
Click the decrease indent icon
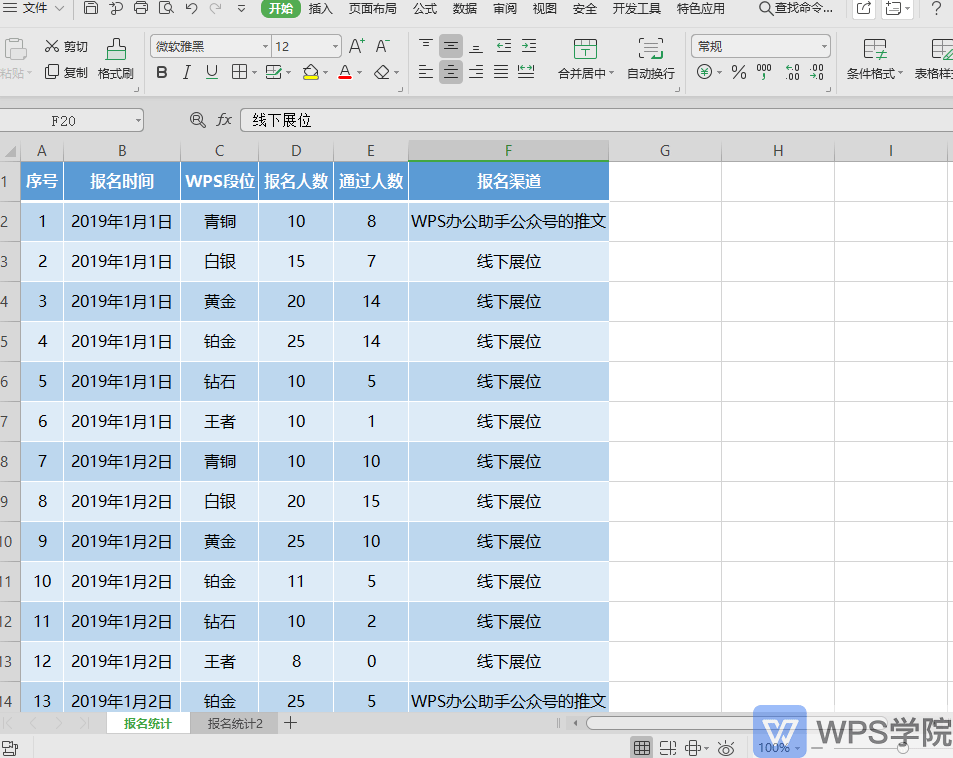(x=504, y=46)
